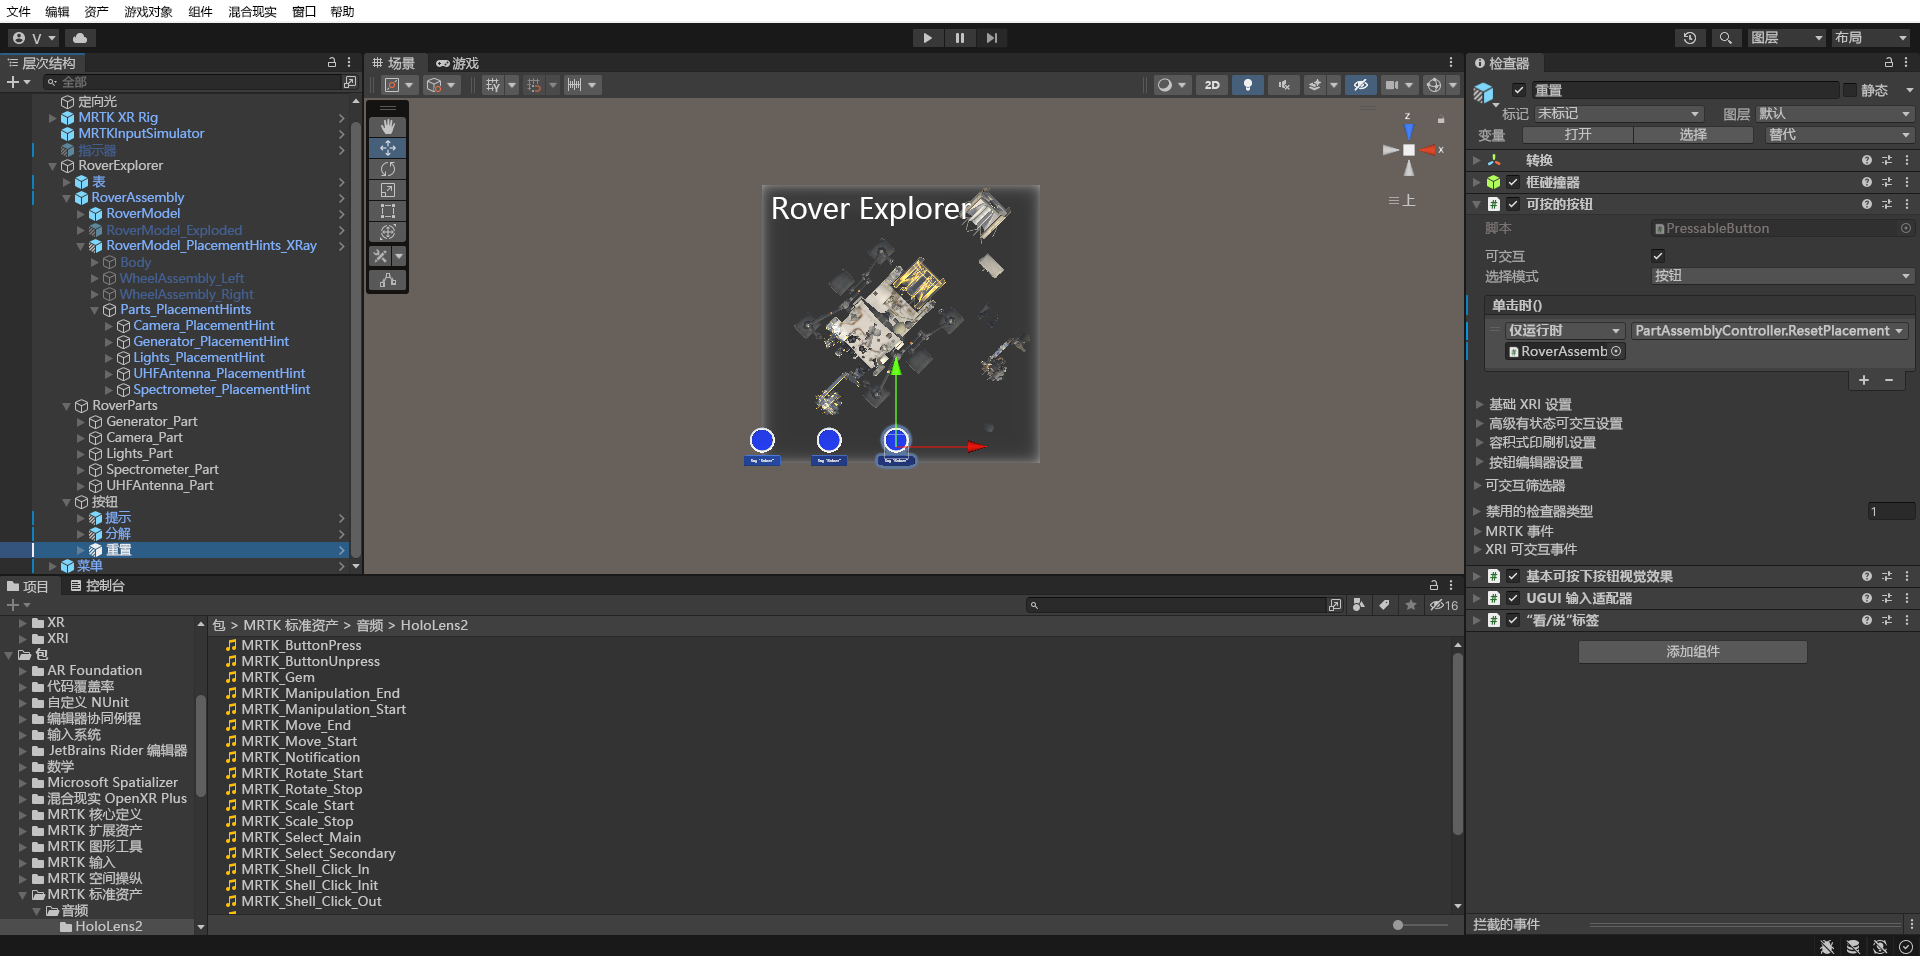Toggle scene view audio mute
1920x956 pixels.
click(1283, 85)
